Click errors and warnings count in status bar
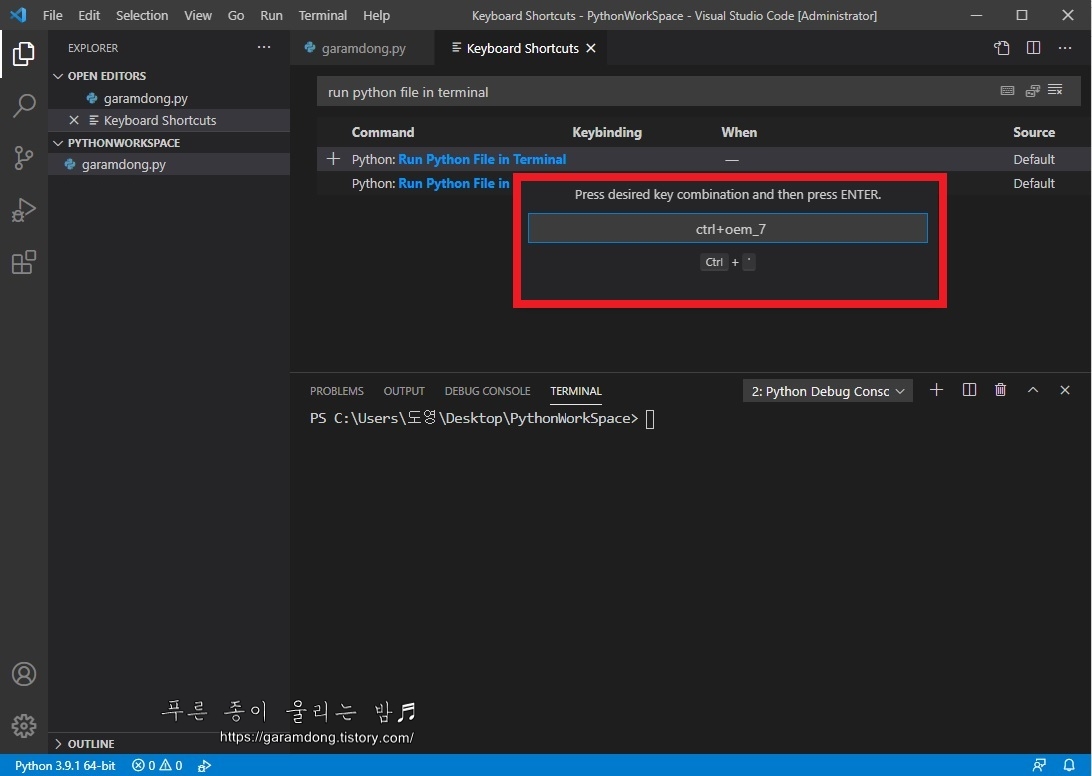The height and width of the screenshot is (776, 1092). [157, 766]
